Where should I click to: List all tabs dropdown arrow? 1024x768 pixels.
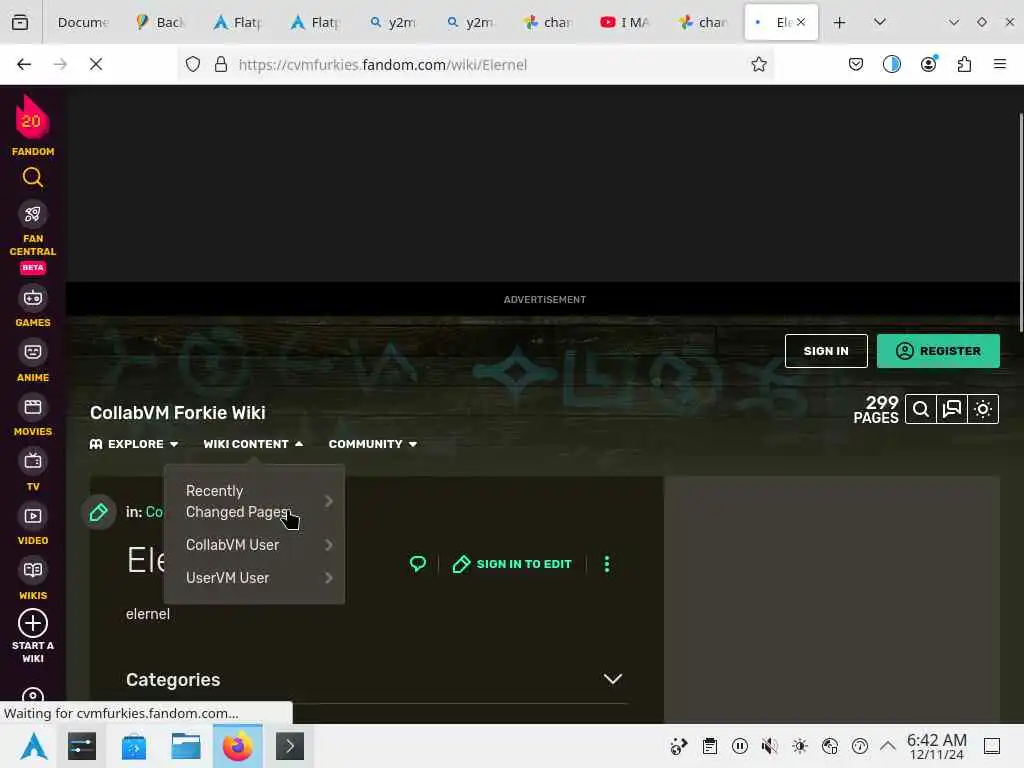click(880, 22)
